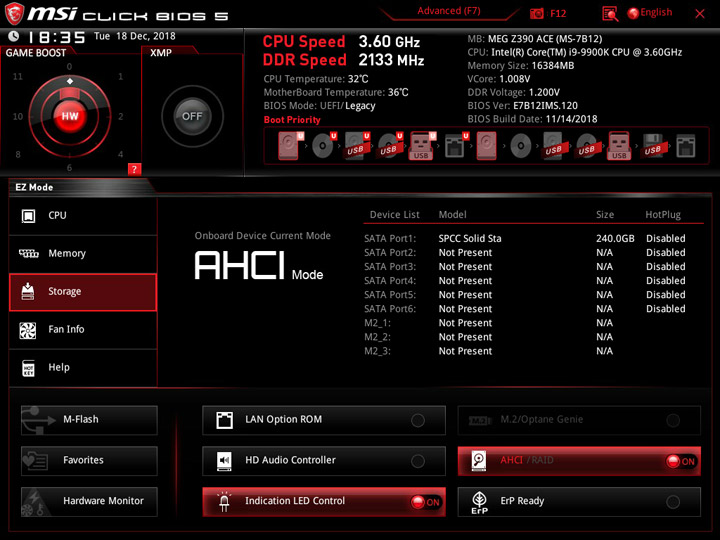Open the English language selector
Screen dimensions: 720x540
tap(650, 13)
